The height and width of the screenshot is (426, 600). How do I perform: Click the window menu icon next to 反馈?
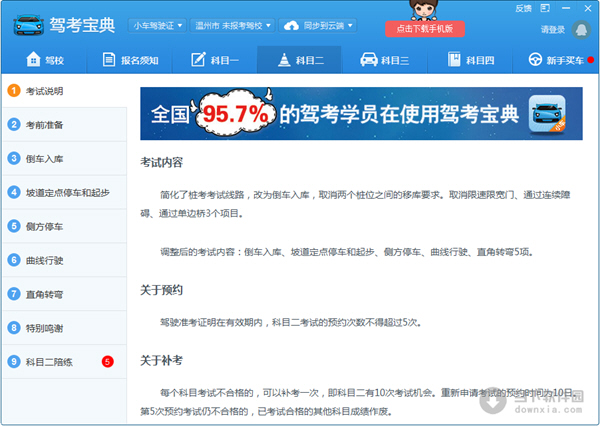point(545,8)
